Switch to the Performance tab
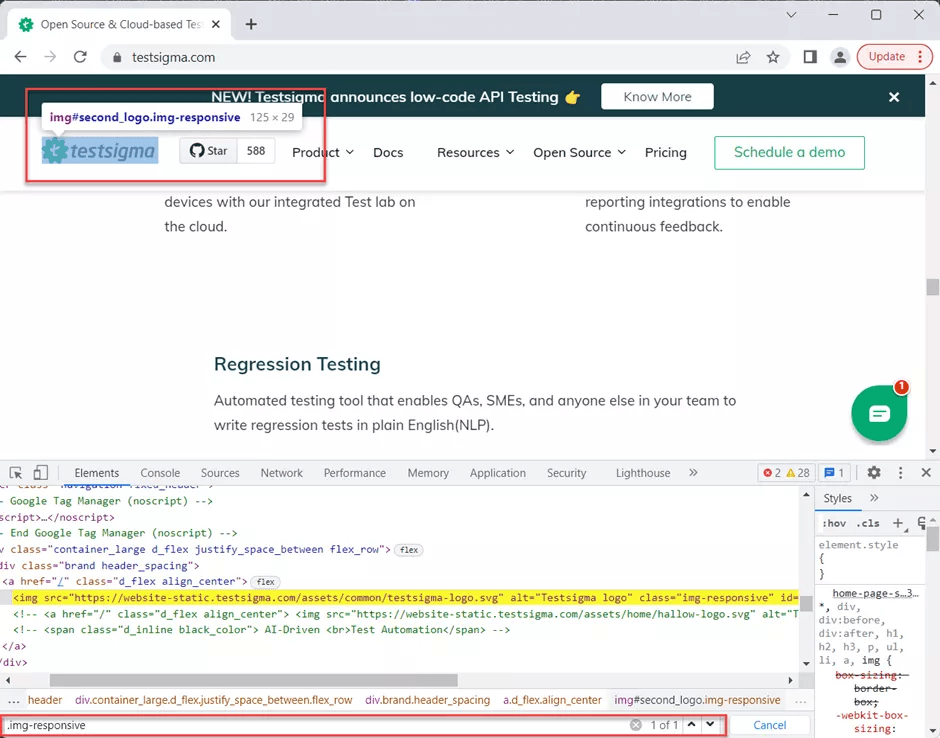 355,473
